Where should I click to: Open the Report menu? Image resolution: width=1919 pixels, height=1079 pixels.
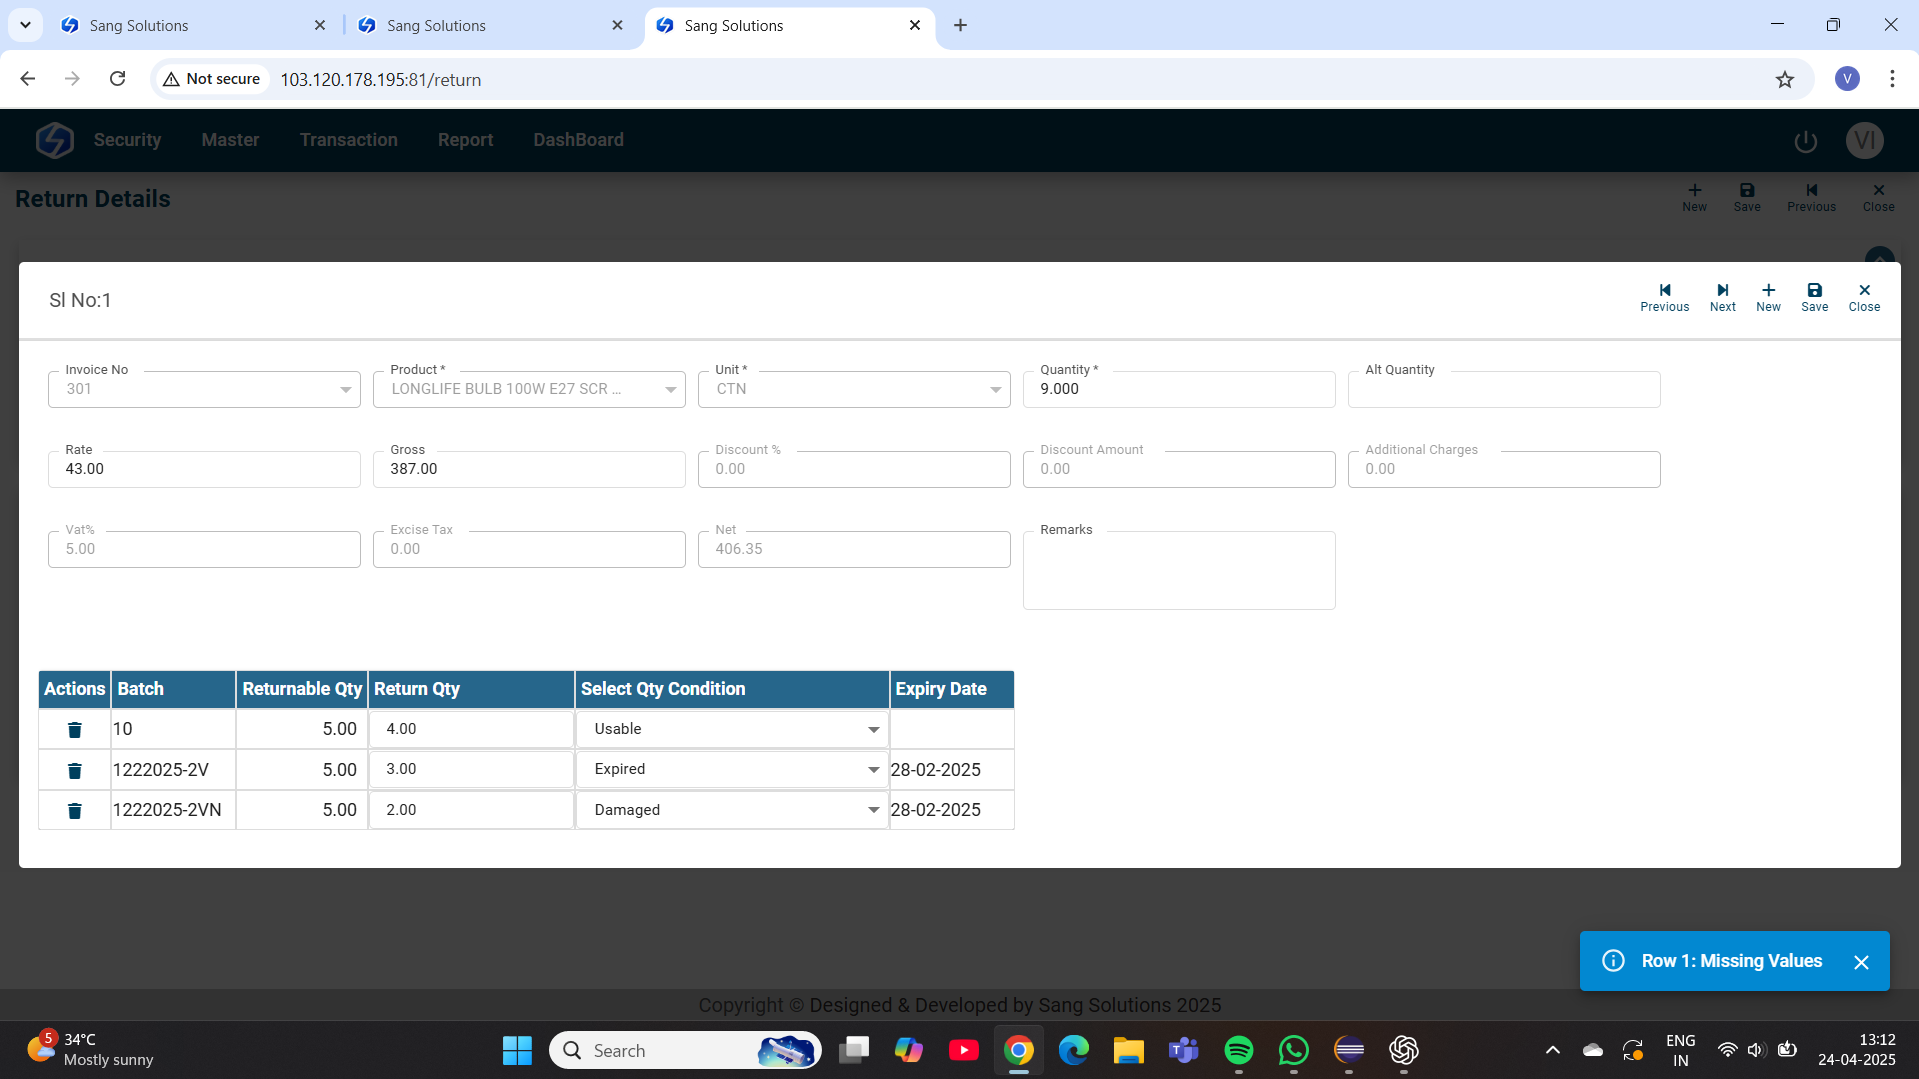465,140
